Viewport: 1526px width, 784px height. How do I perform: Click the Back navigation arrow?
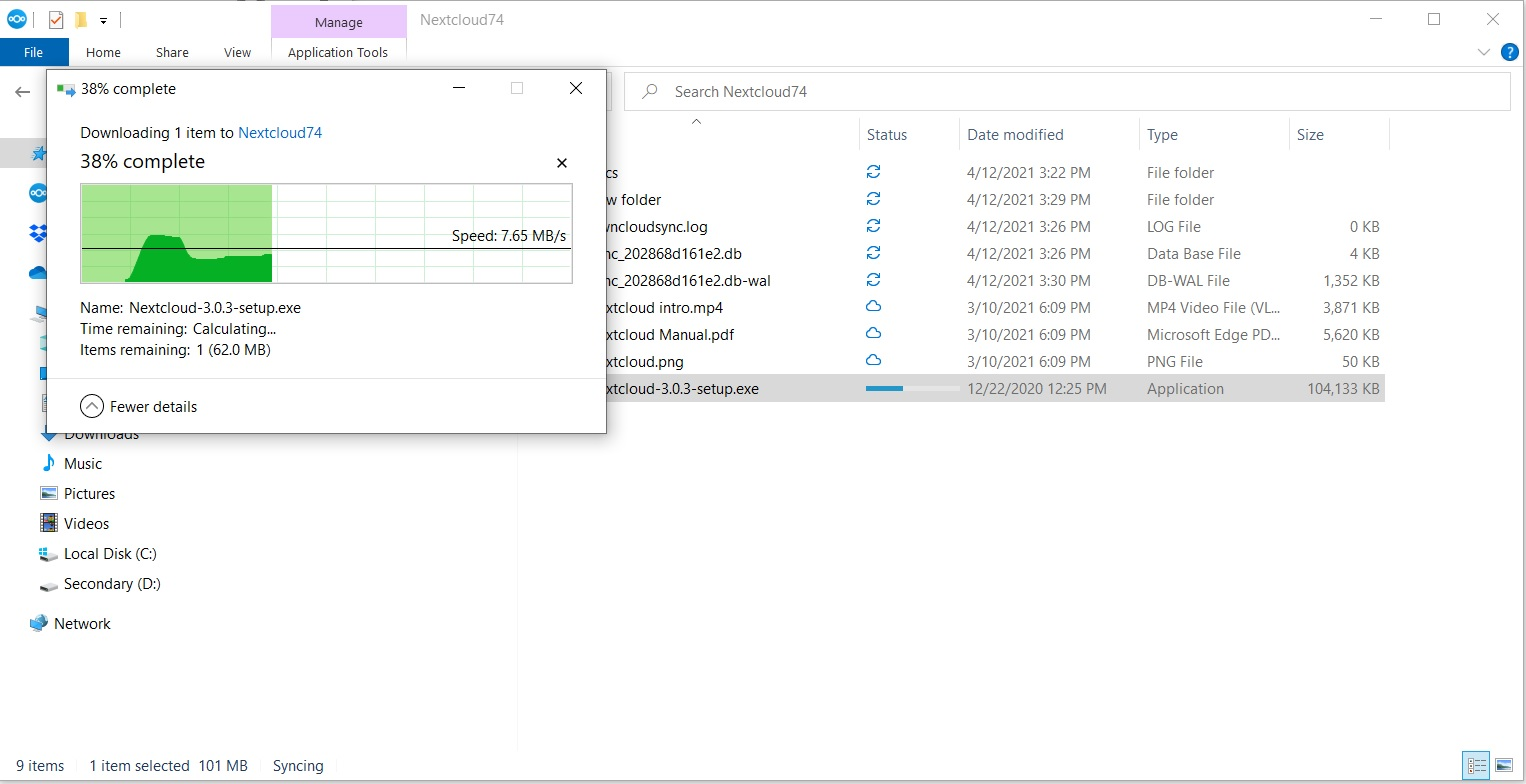(x=23, y=92)
